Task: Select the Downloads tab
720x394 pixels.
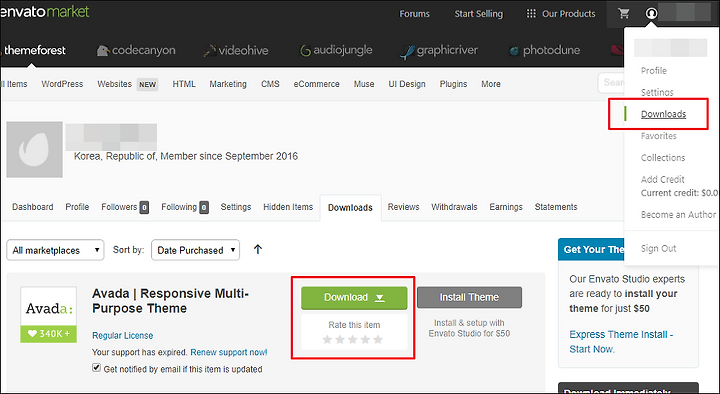Action: coord(350,208)
